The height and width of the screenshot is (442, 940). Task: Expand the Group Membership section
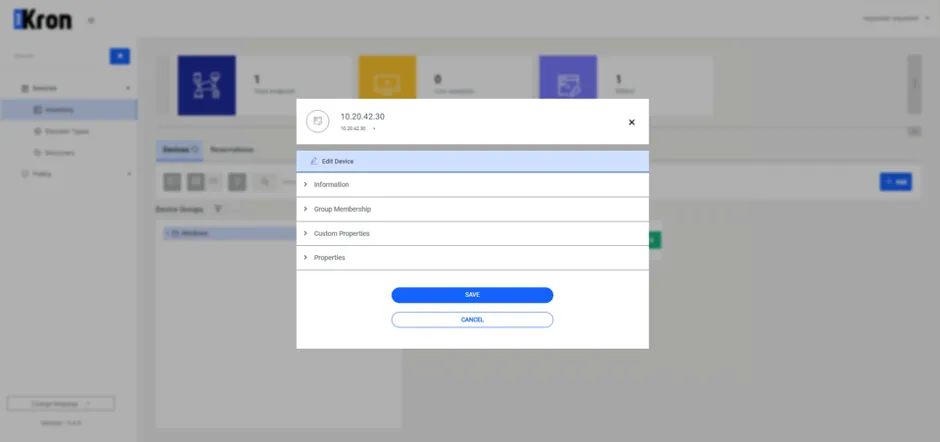tap(472, 209)
